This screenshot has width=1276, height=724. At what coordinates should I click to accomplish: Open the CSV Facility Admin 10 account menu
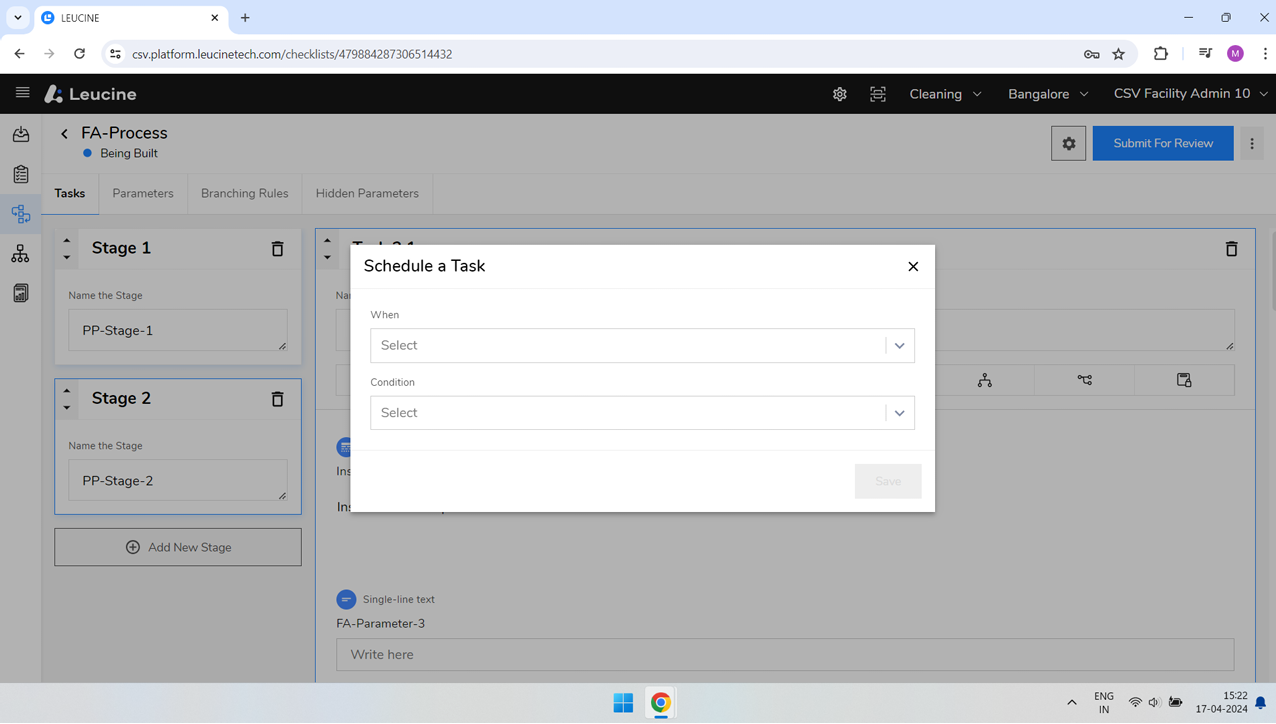1190,94
